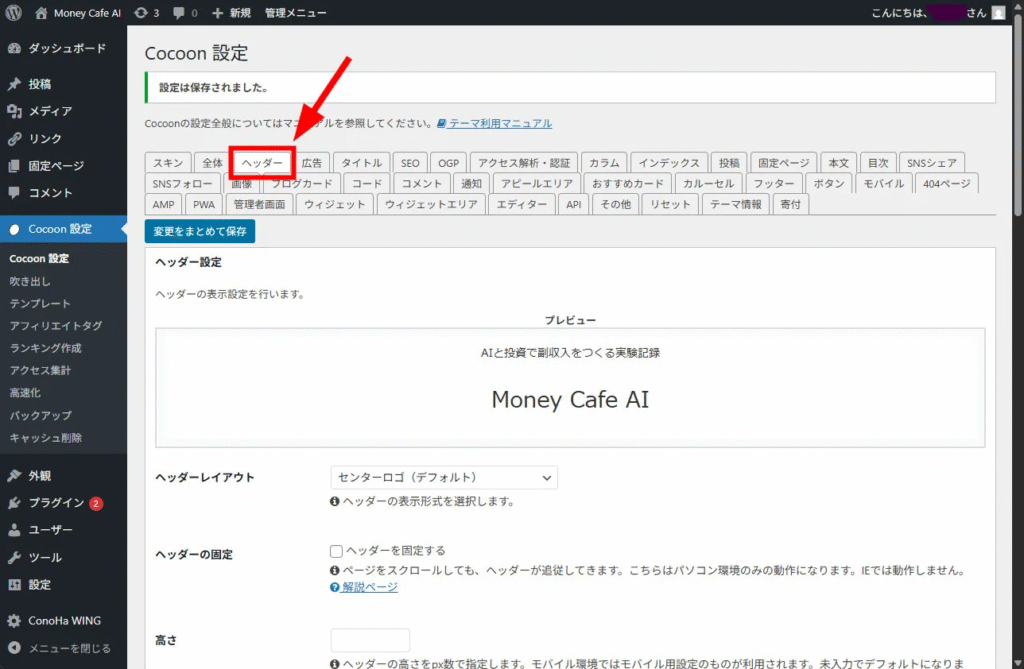Switch to the スキン tab
The width and height of the screenshot is (1024, 669).
tap(168, 163)
